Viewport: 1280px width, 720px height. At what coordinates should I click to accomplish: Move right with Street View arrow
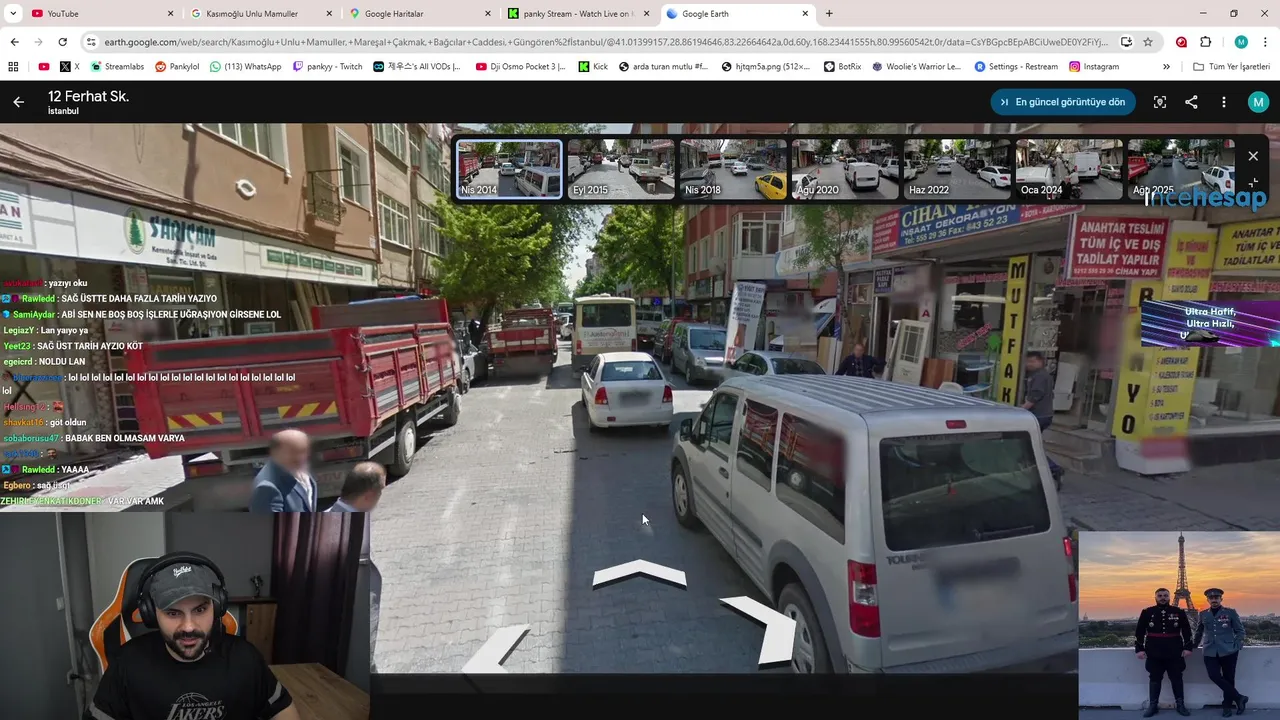(762, 629)
